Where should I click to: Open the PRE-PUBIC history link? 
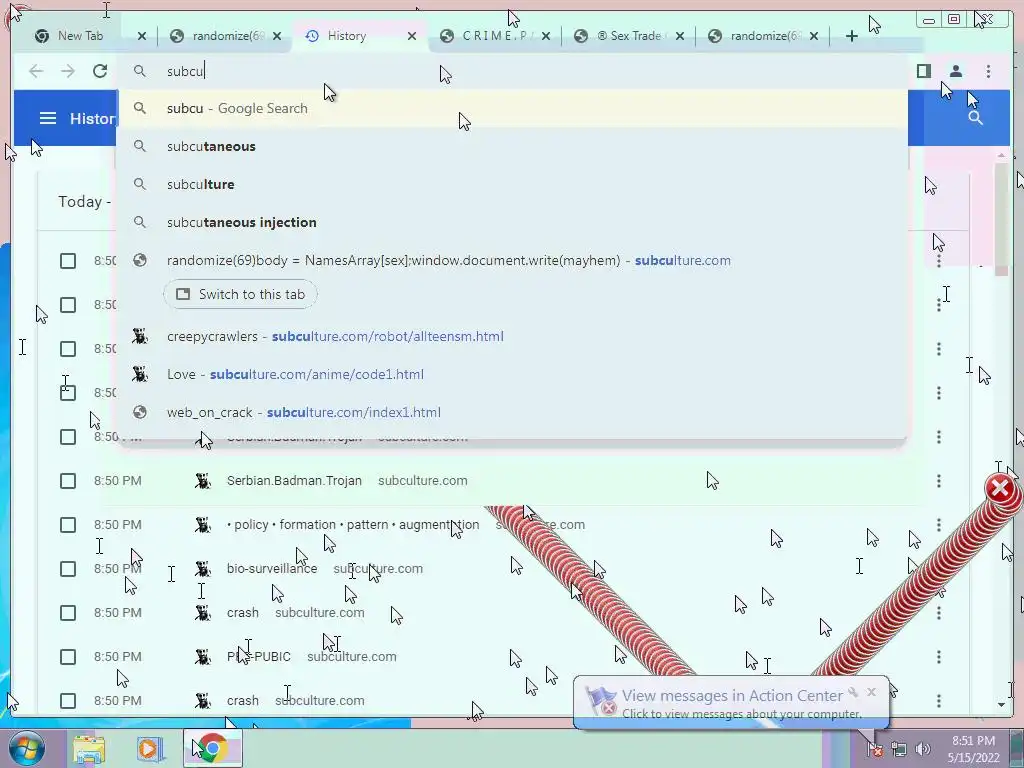(259, 657)
